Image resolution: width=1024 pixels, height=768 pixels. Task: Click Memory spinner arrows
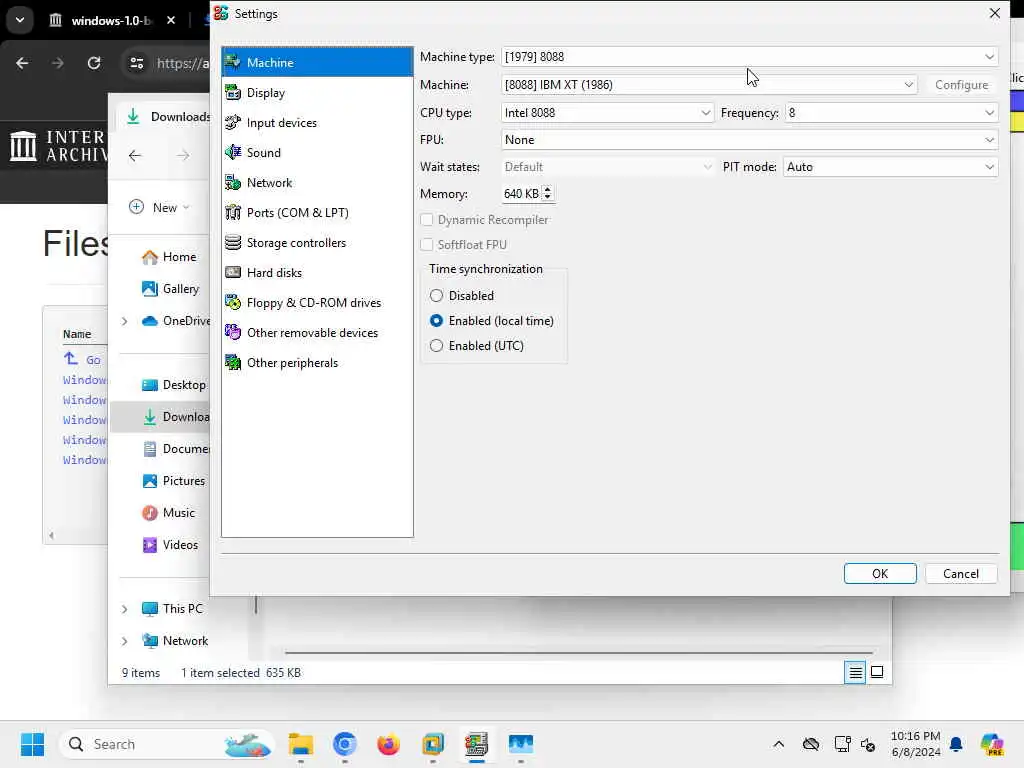[547, 193]
